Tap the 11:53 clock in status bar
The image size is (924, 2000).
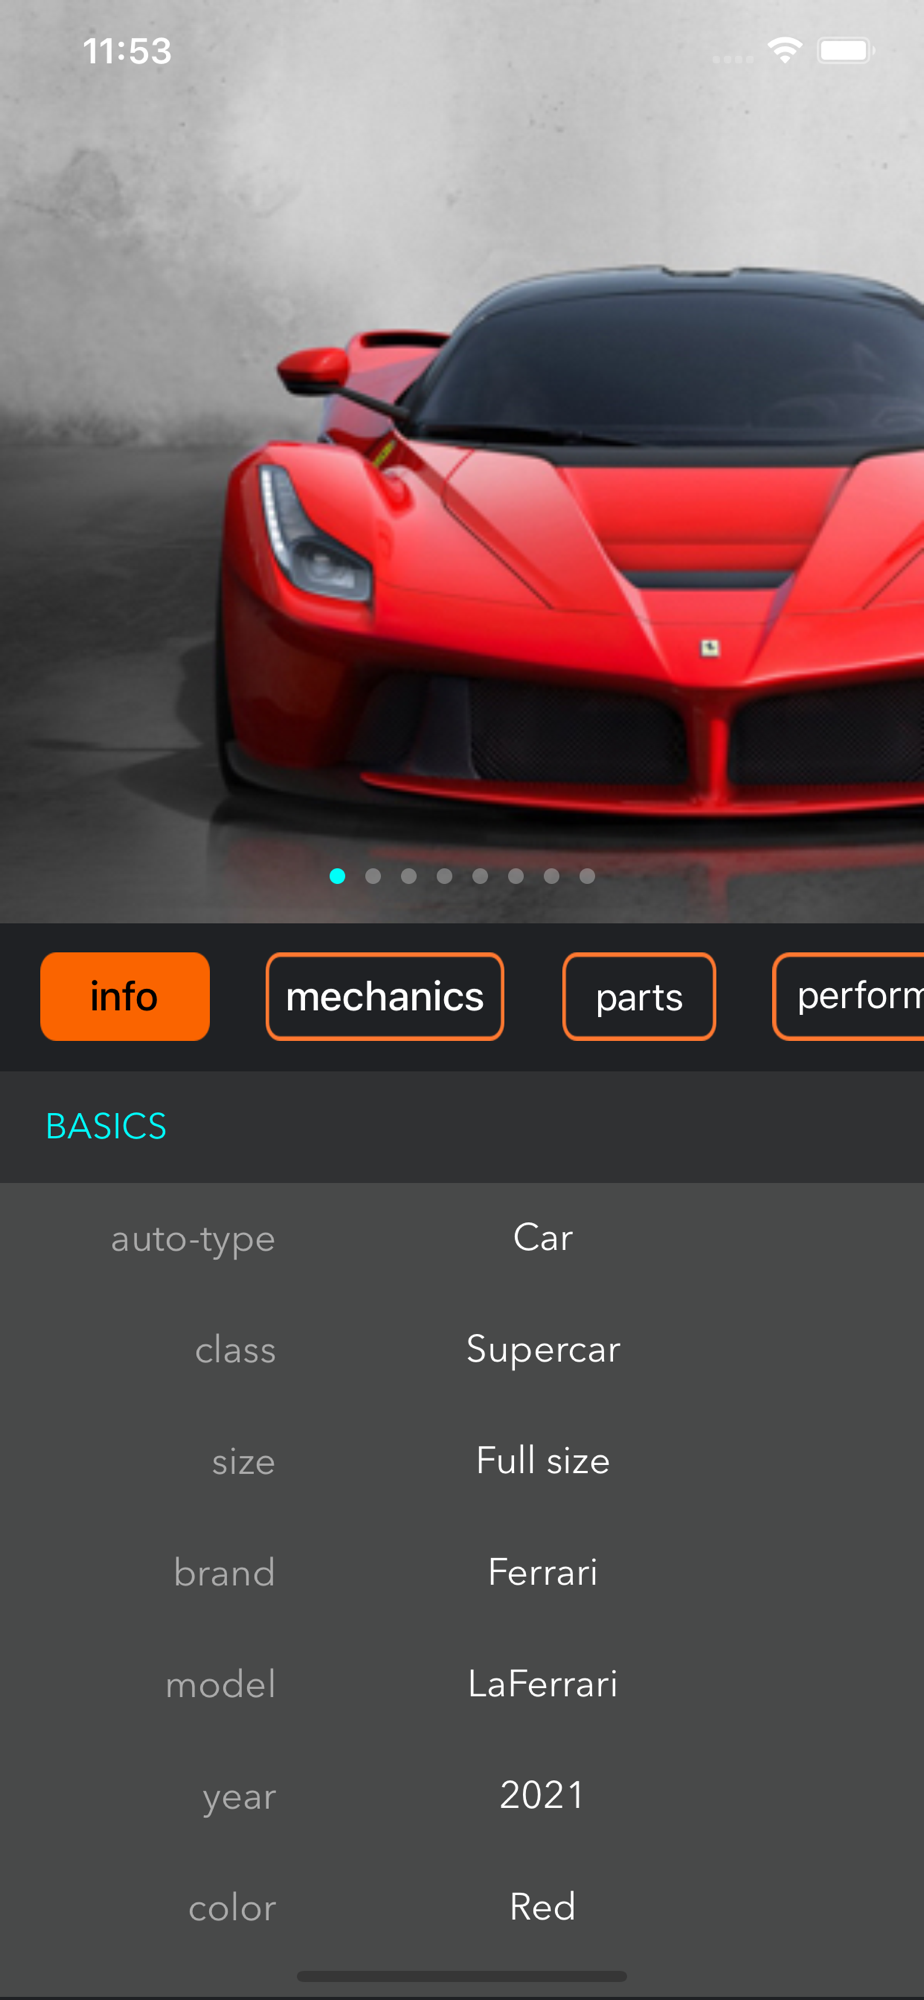127,51
